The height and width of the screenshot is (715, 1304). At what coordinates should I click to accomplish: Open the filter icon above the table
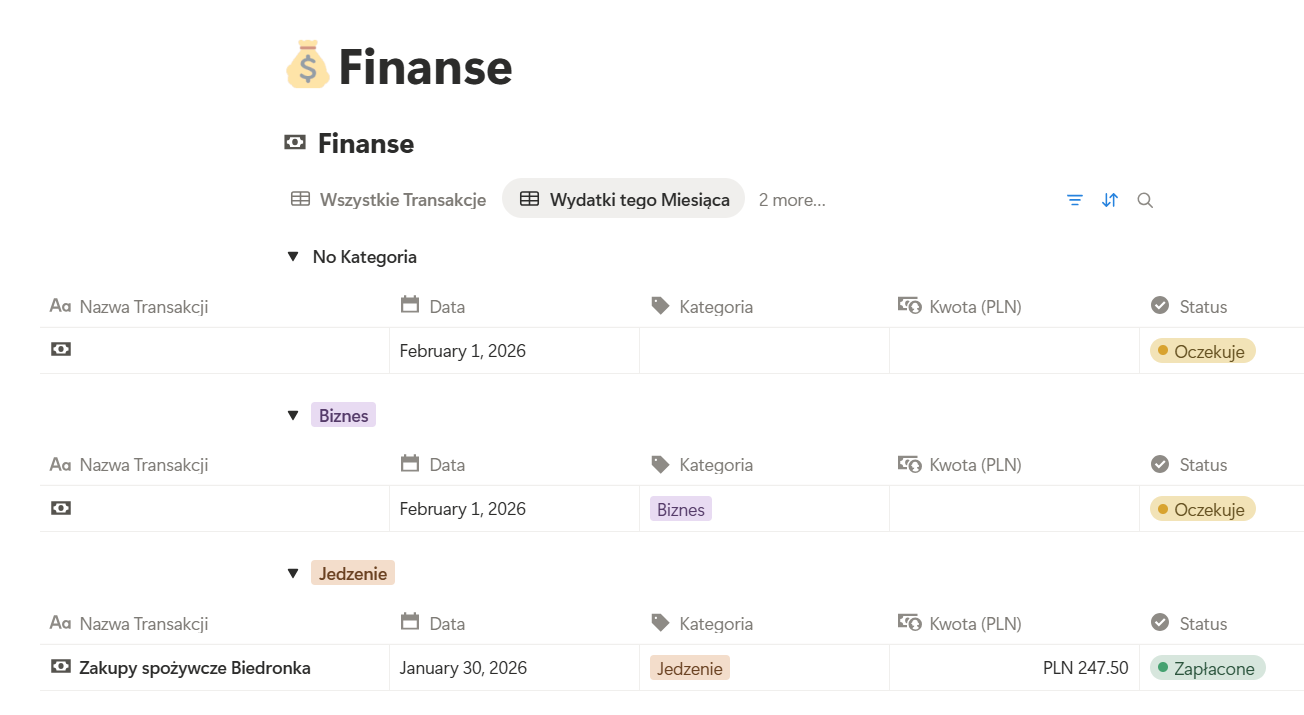[1074, 200]
